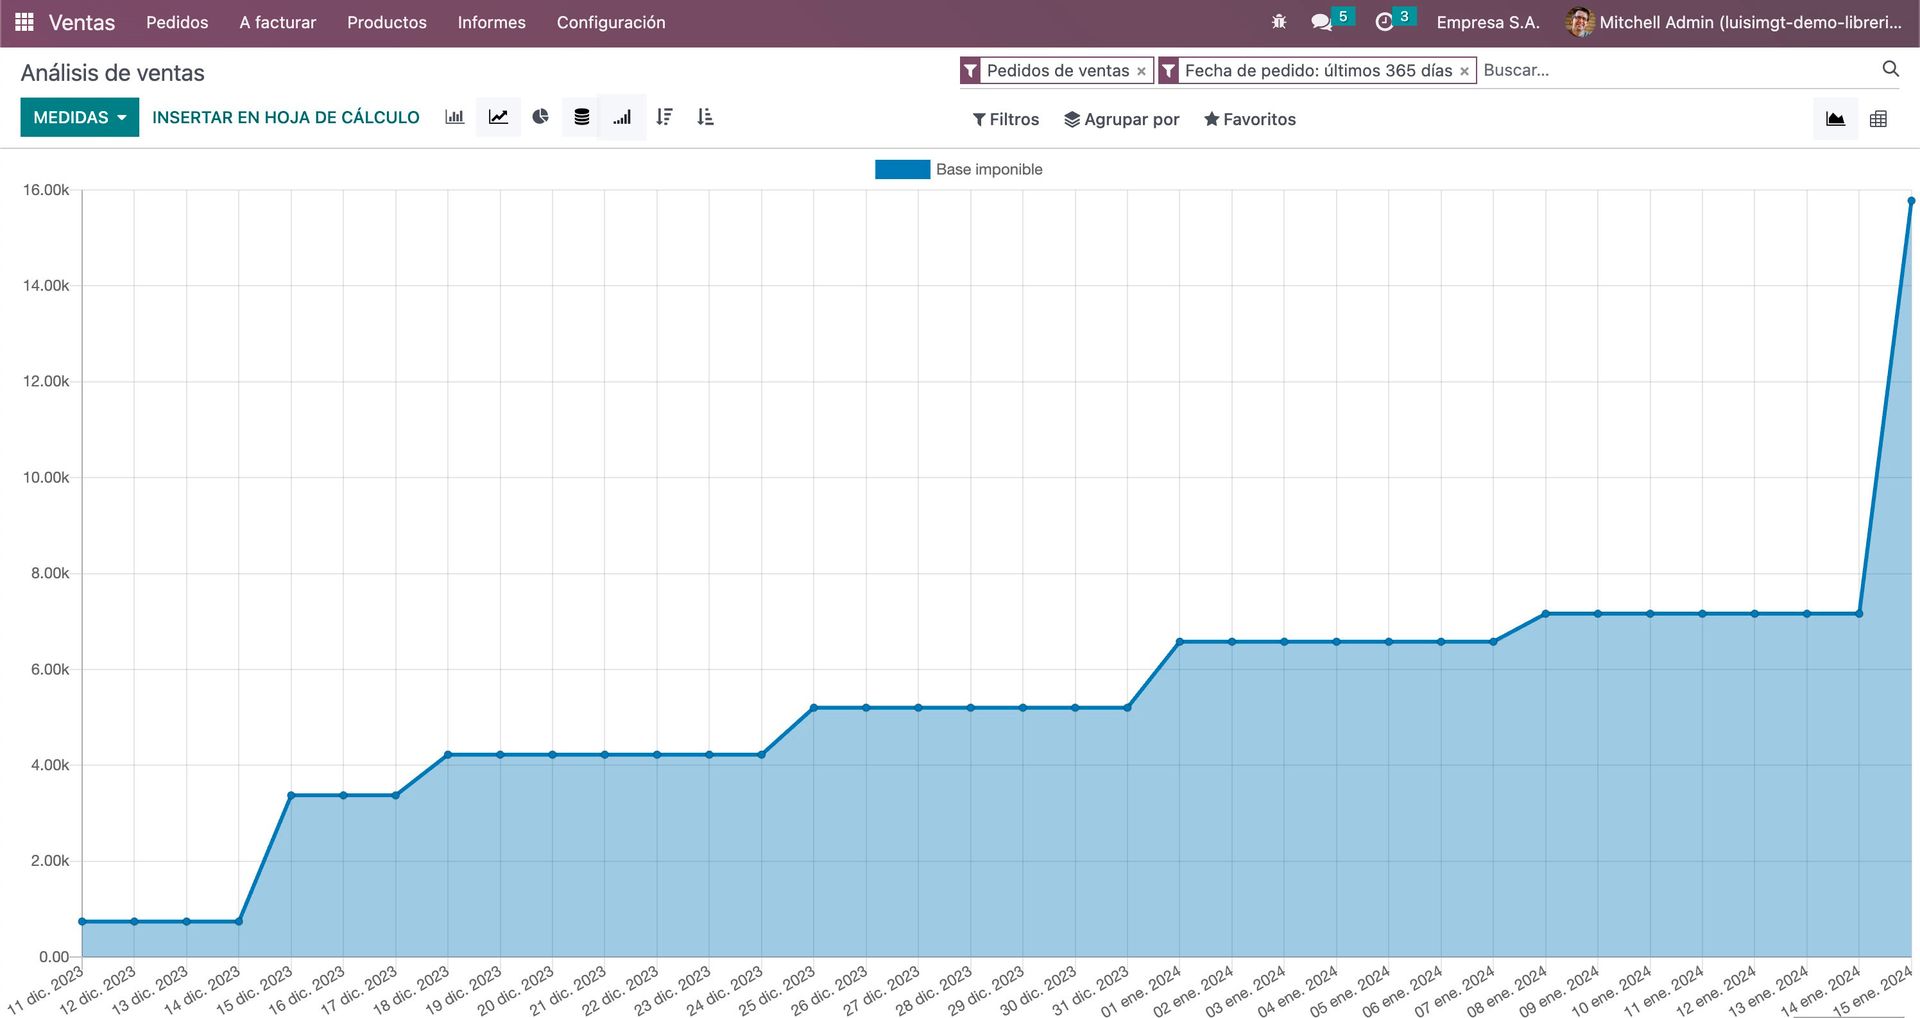Viewport: 1920px width, 1018px height.
Task: Expand the Filtros dropdown
Action: coord(1006,119)
